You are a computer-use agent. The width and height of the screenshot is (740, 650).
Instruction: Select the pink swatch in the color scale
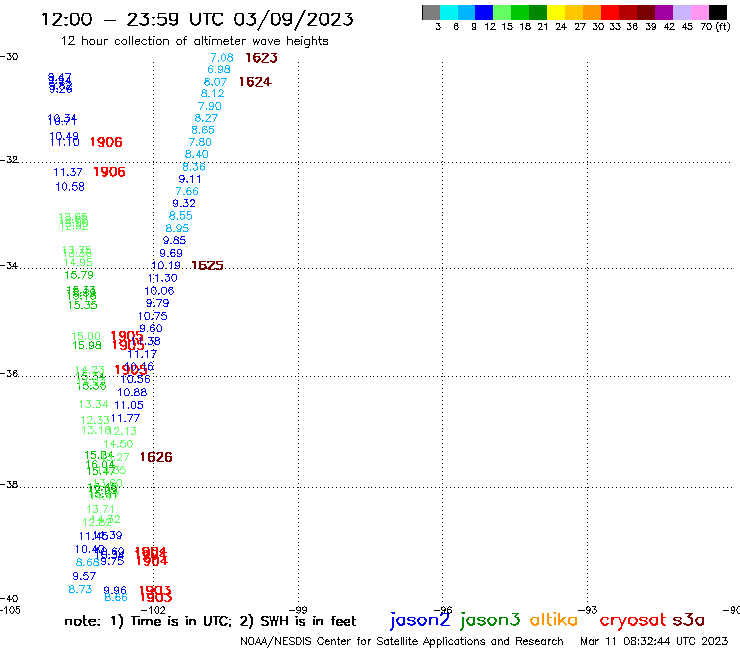pyautogui.click(x=700, y=12)
